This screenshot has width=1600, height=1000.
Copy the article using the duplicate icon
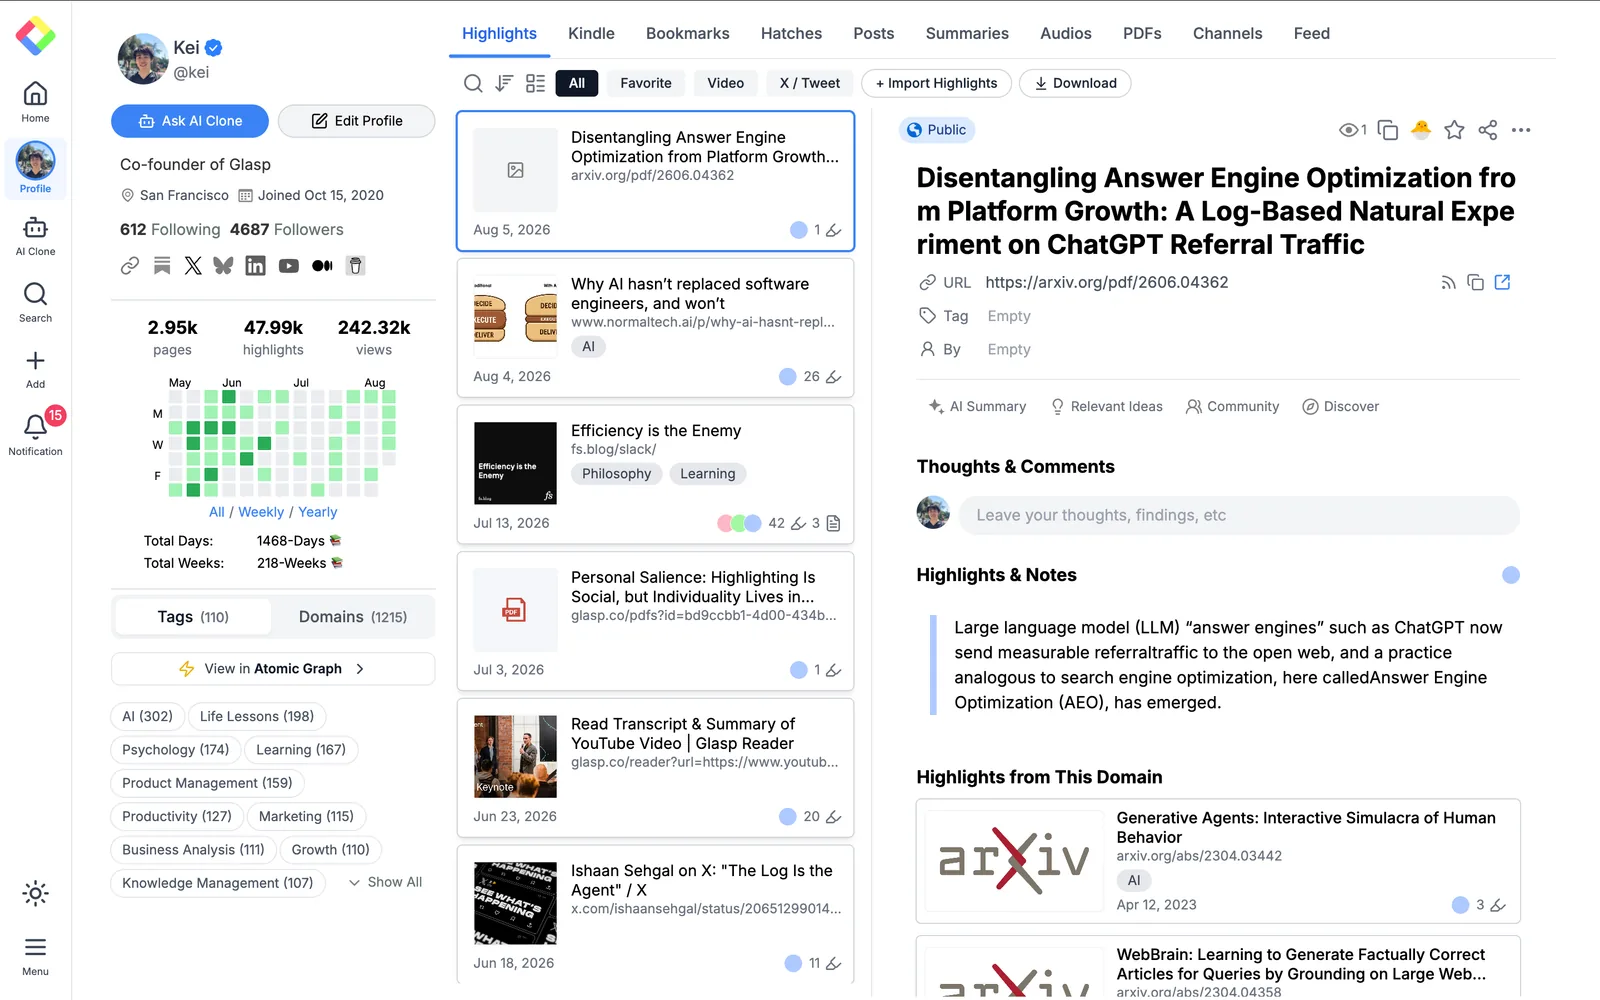[x=1388, y=130]
